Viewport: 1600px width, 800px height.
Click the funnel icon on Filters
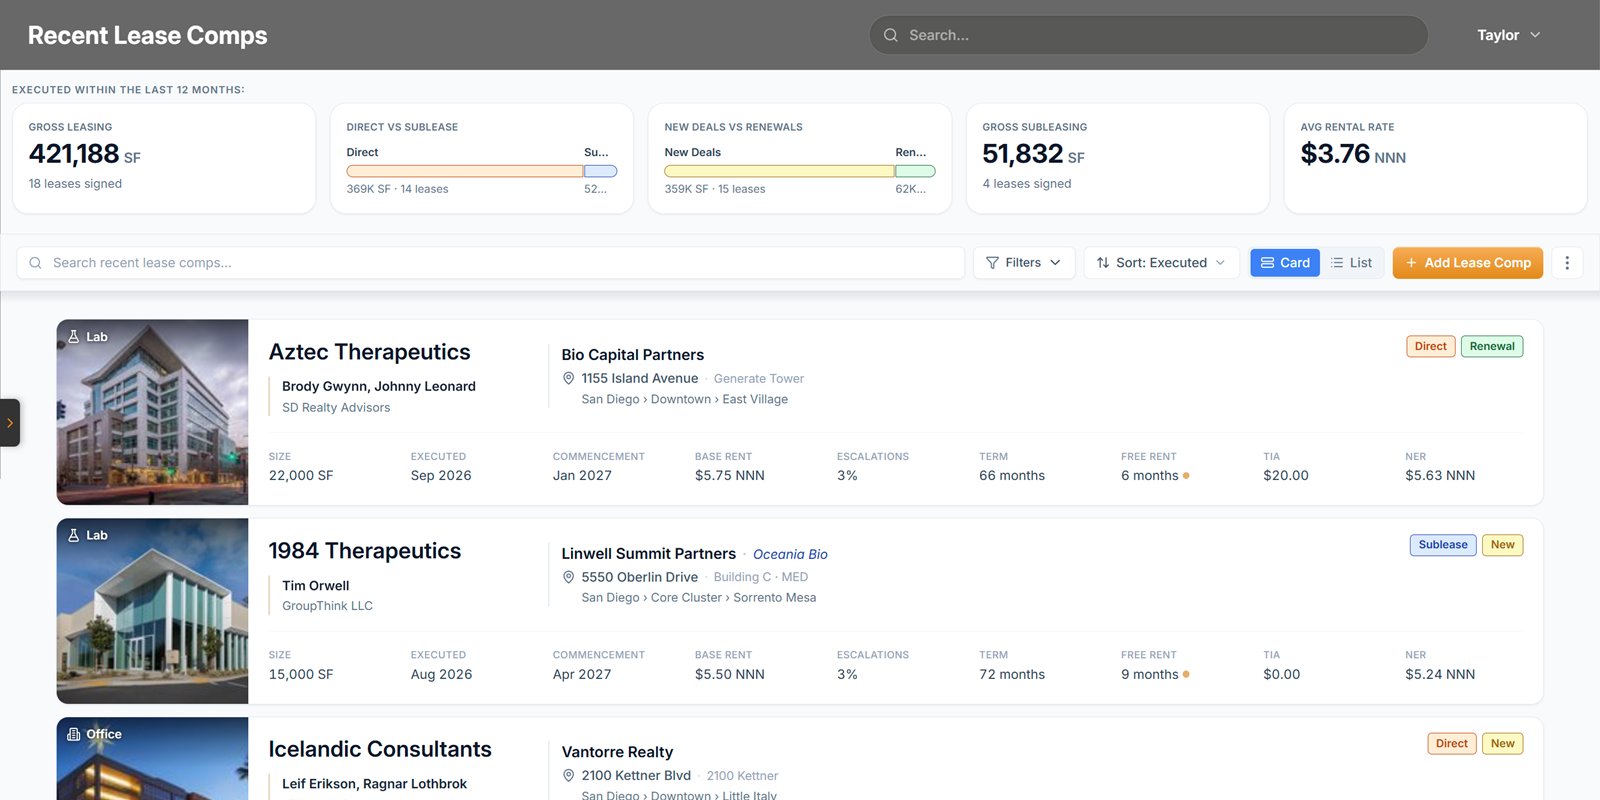tap(992, 263)
